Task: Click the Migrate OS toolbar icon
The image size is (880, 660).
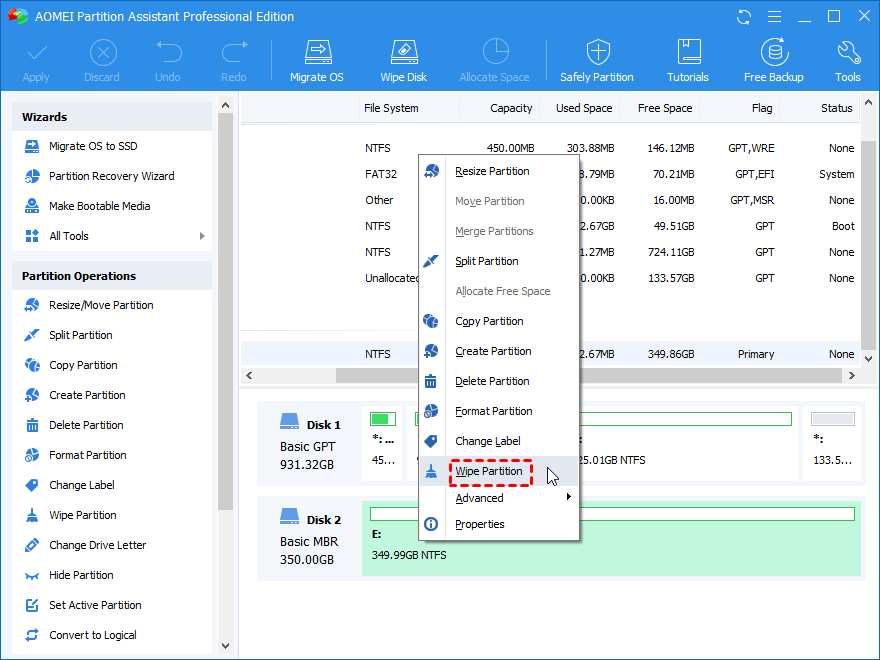Action: (x=316, y=60)
